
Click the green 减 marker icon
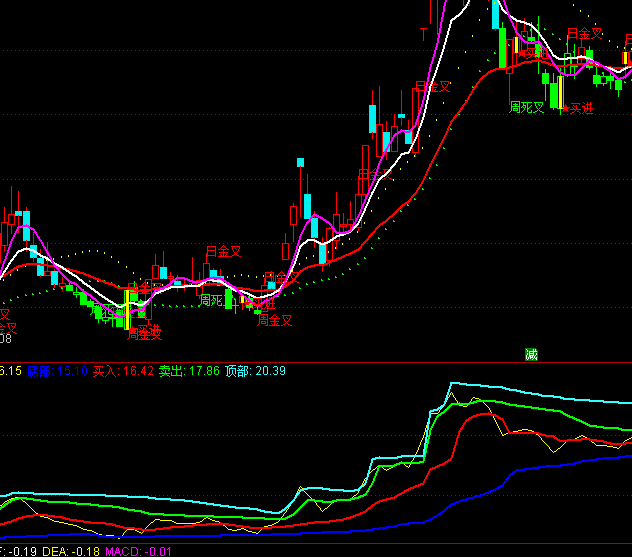tap(531, 353)
